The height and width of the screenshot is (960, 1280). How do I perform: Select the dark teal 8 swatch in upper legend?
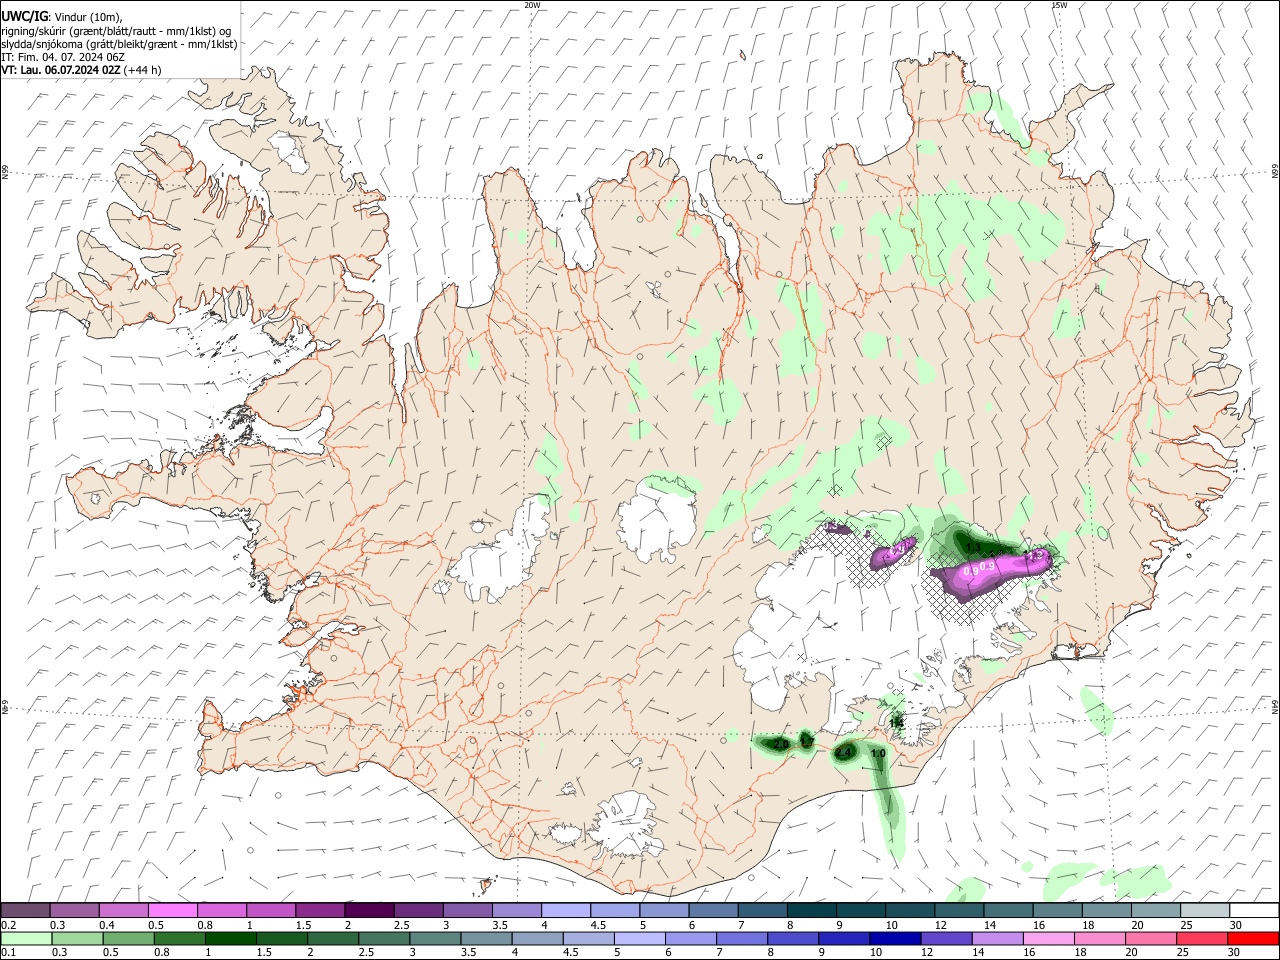coord(811,910)
